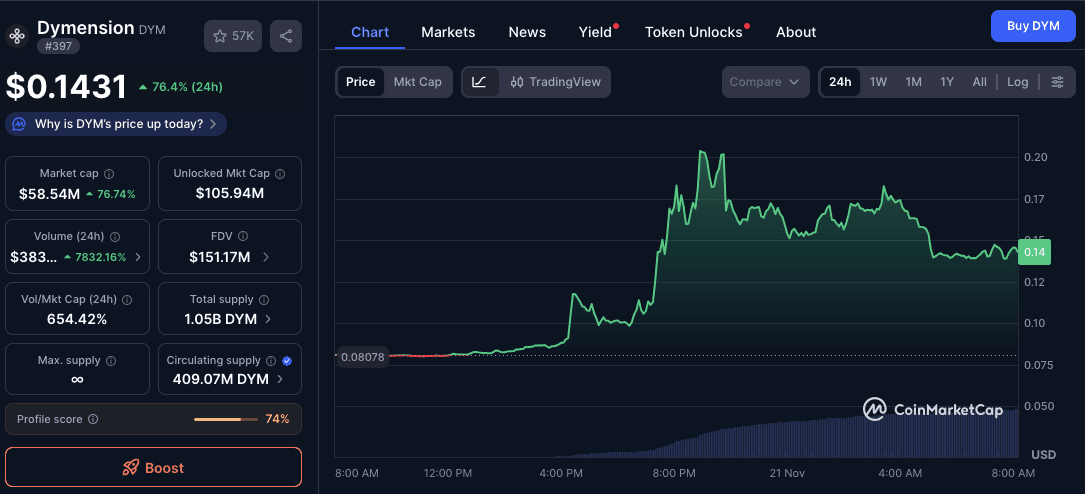1085x494 pixels.
Task: Click the Dymension logo icon
Action: [x=17, y=35]
